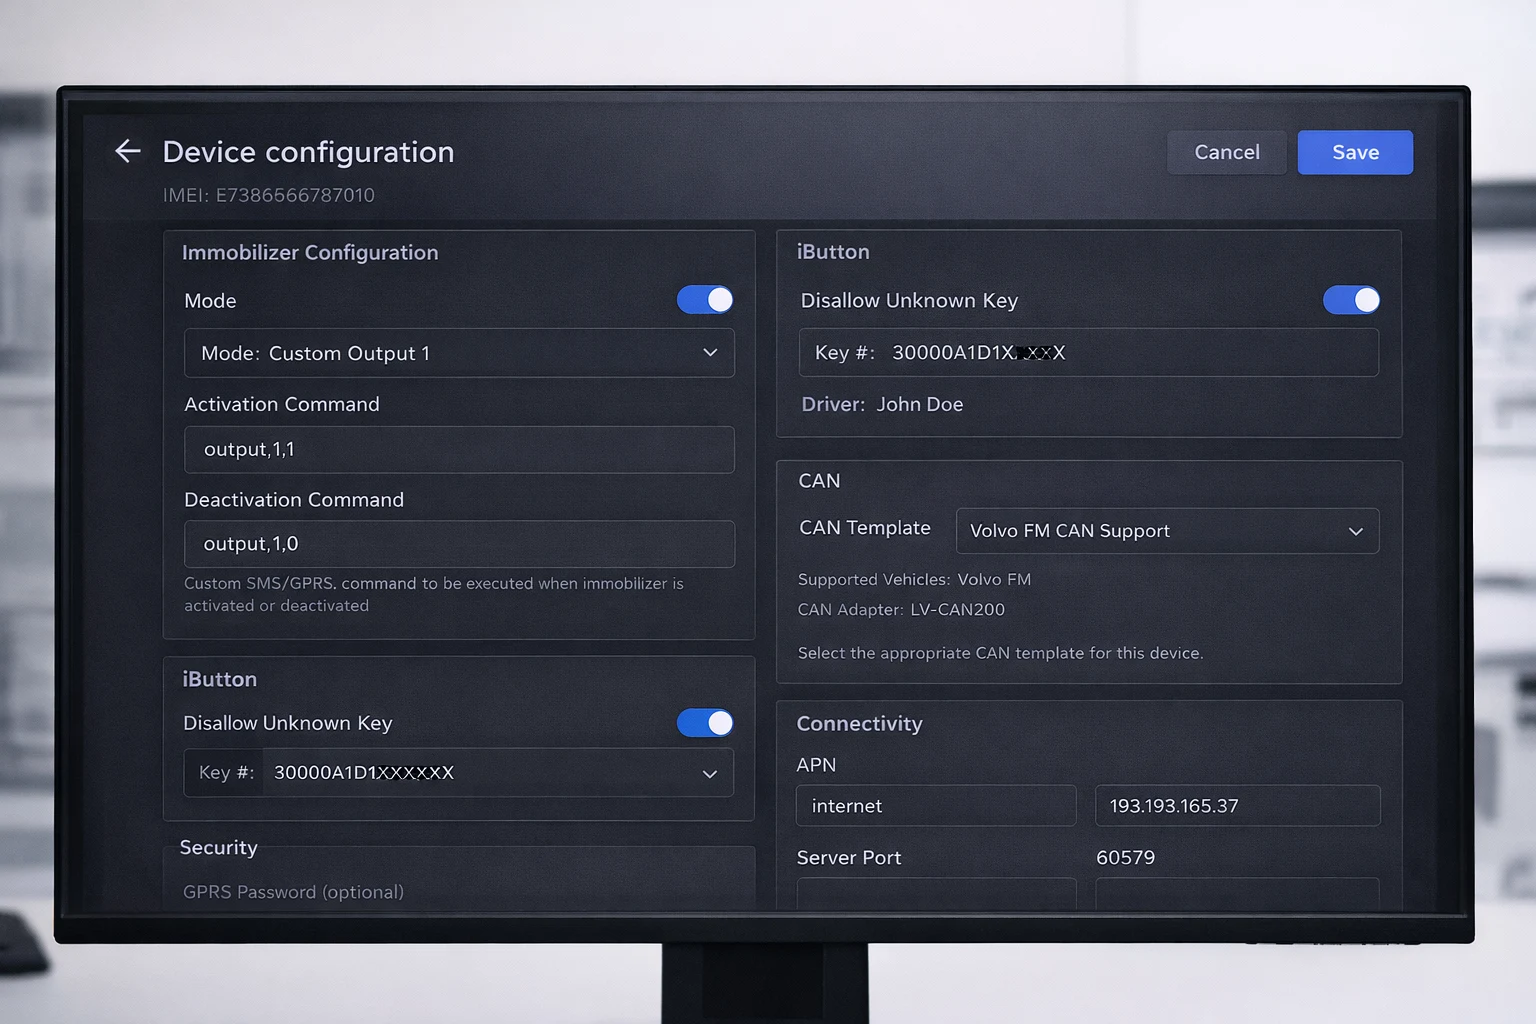1536x1024 pixels.
Task: Click the empty field below 60579
Action: coord(1237,894)
